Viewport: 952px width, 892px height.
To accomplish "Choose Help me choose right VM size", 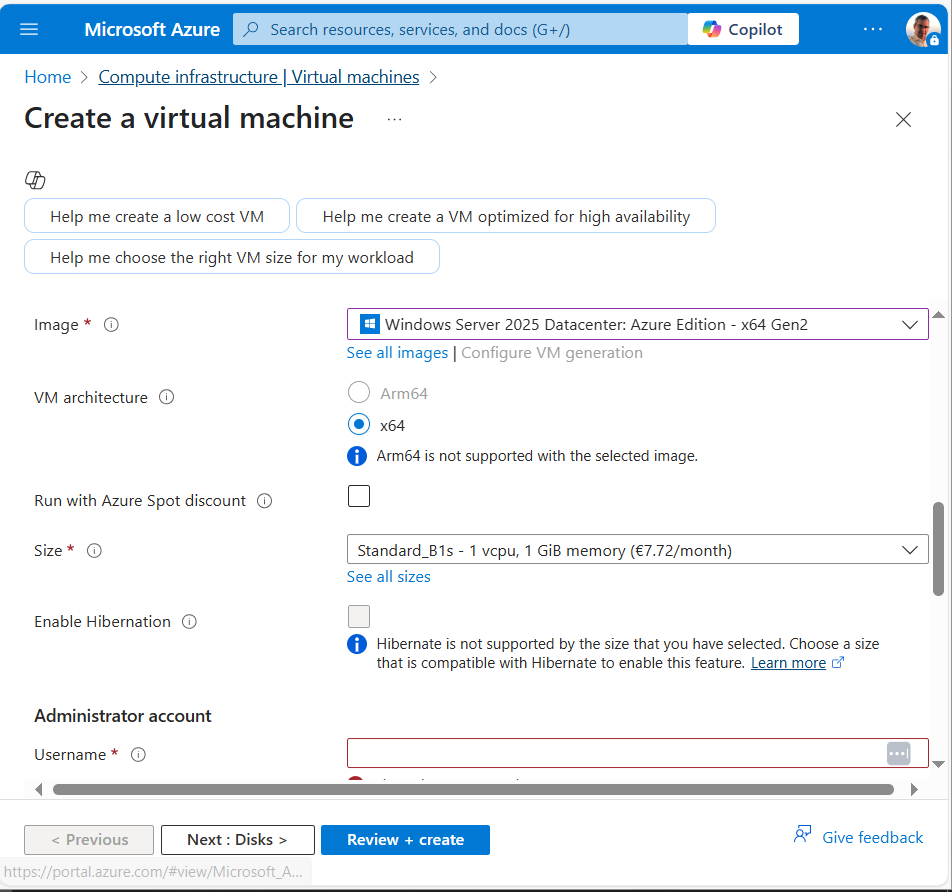I will [x=231, y=257].
